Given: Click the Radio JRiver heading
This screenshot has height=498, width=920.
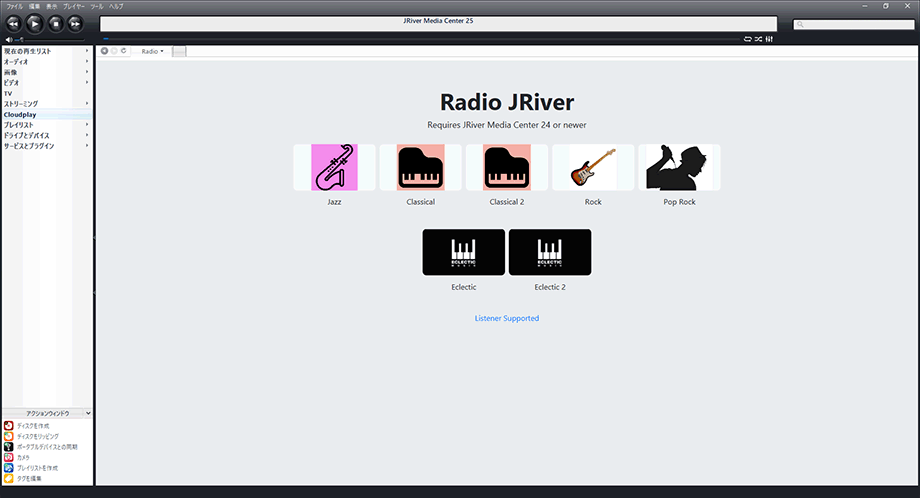Looking at the screenshot, I should (507, 102).
